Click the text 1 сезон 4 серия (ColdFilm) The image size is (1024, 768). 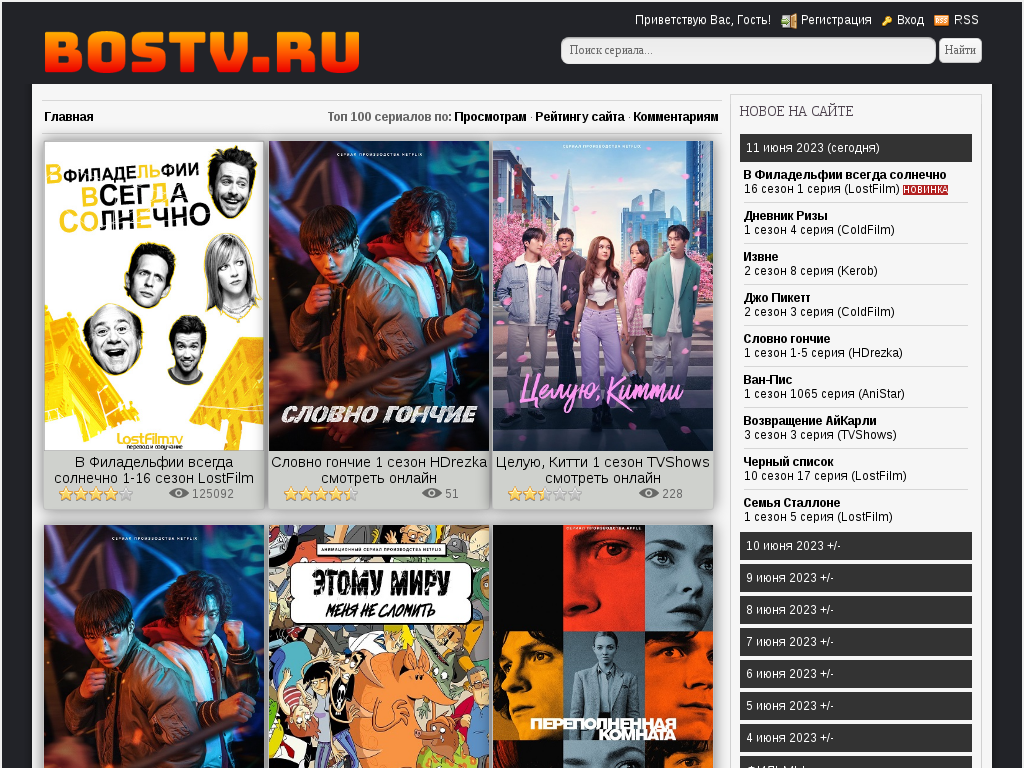point(819,230)
